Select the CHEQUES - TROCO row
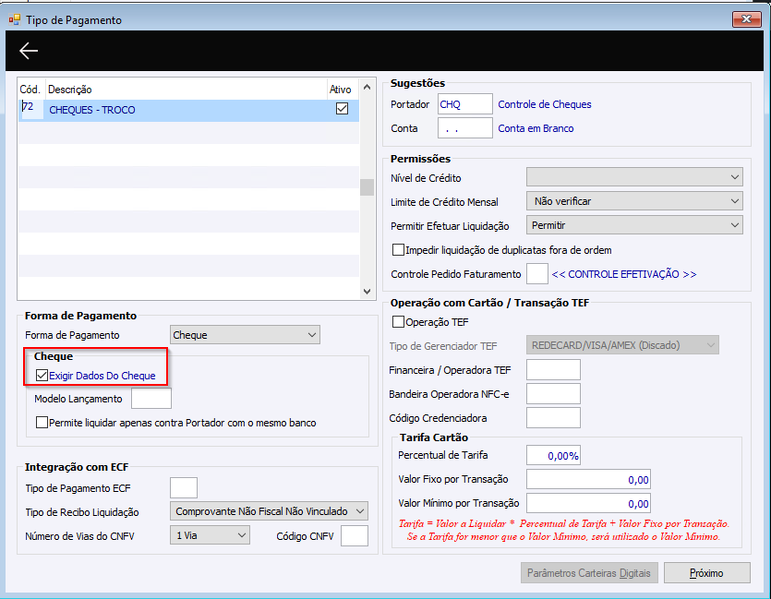The image size is (771, 599). click(x=189, y=110)
